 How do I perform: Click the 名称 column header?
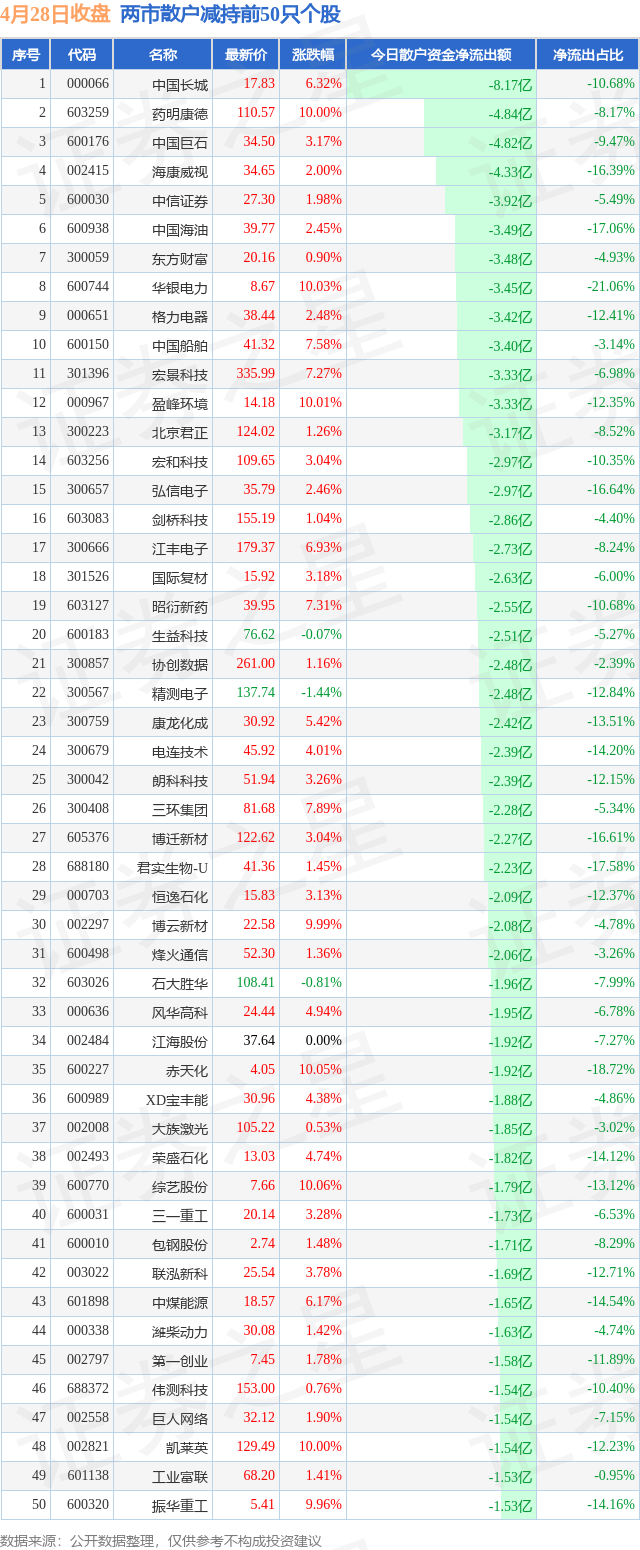click(x=163, y=55)
